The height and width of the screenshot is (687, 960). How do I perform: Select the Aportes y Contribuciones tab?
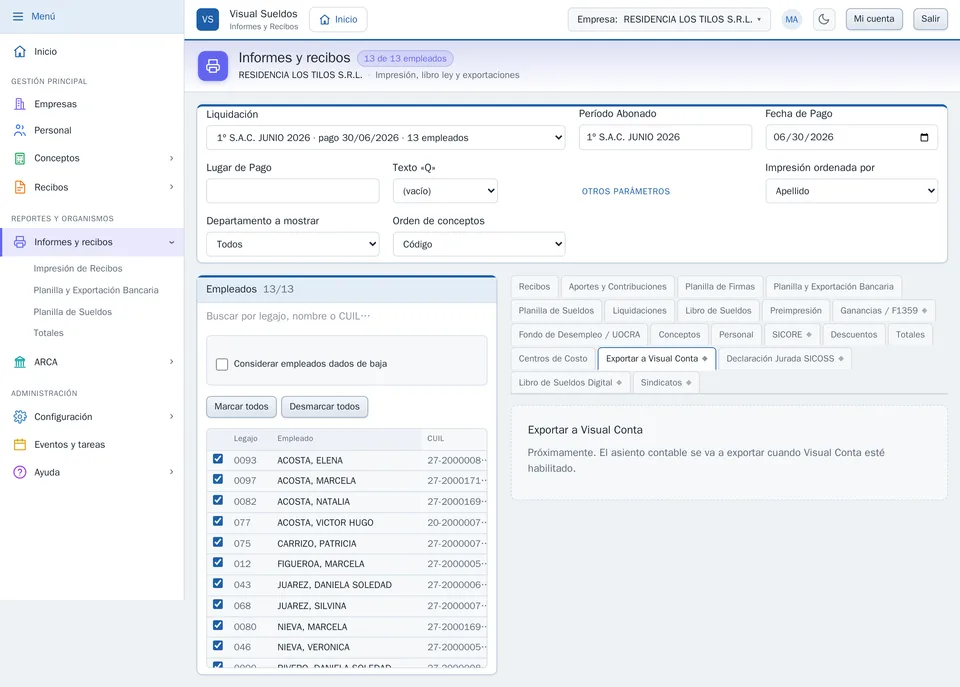pyautogui.click(x=618, y=287)
